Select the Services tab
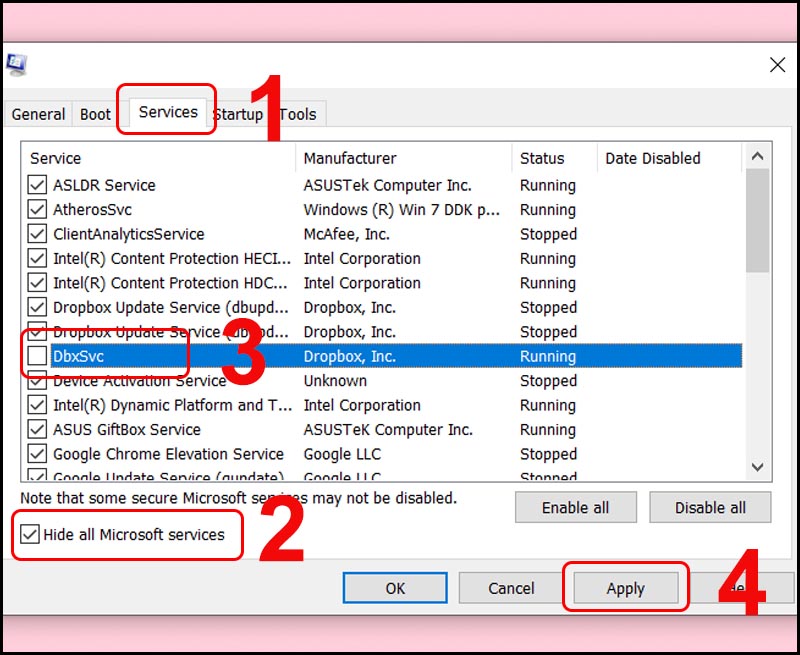This screenshot has width=800, height=655. tap(168, 112)
